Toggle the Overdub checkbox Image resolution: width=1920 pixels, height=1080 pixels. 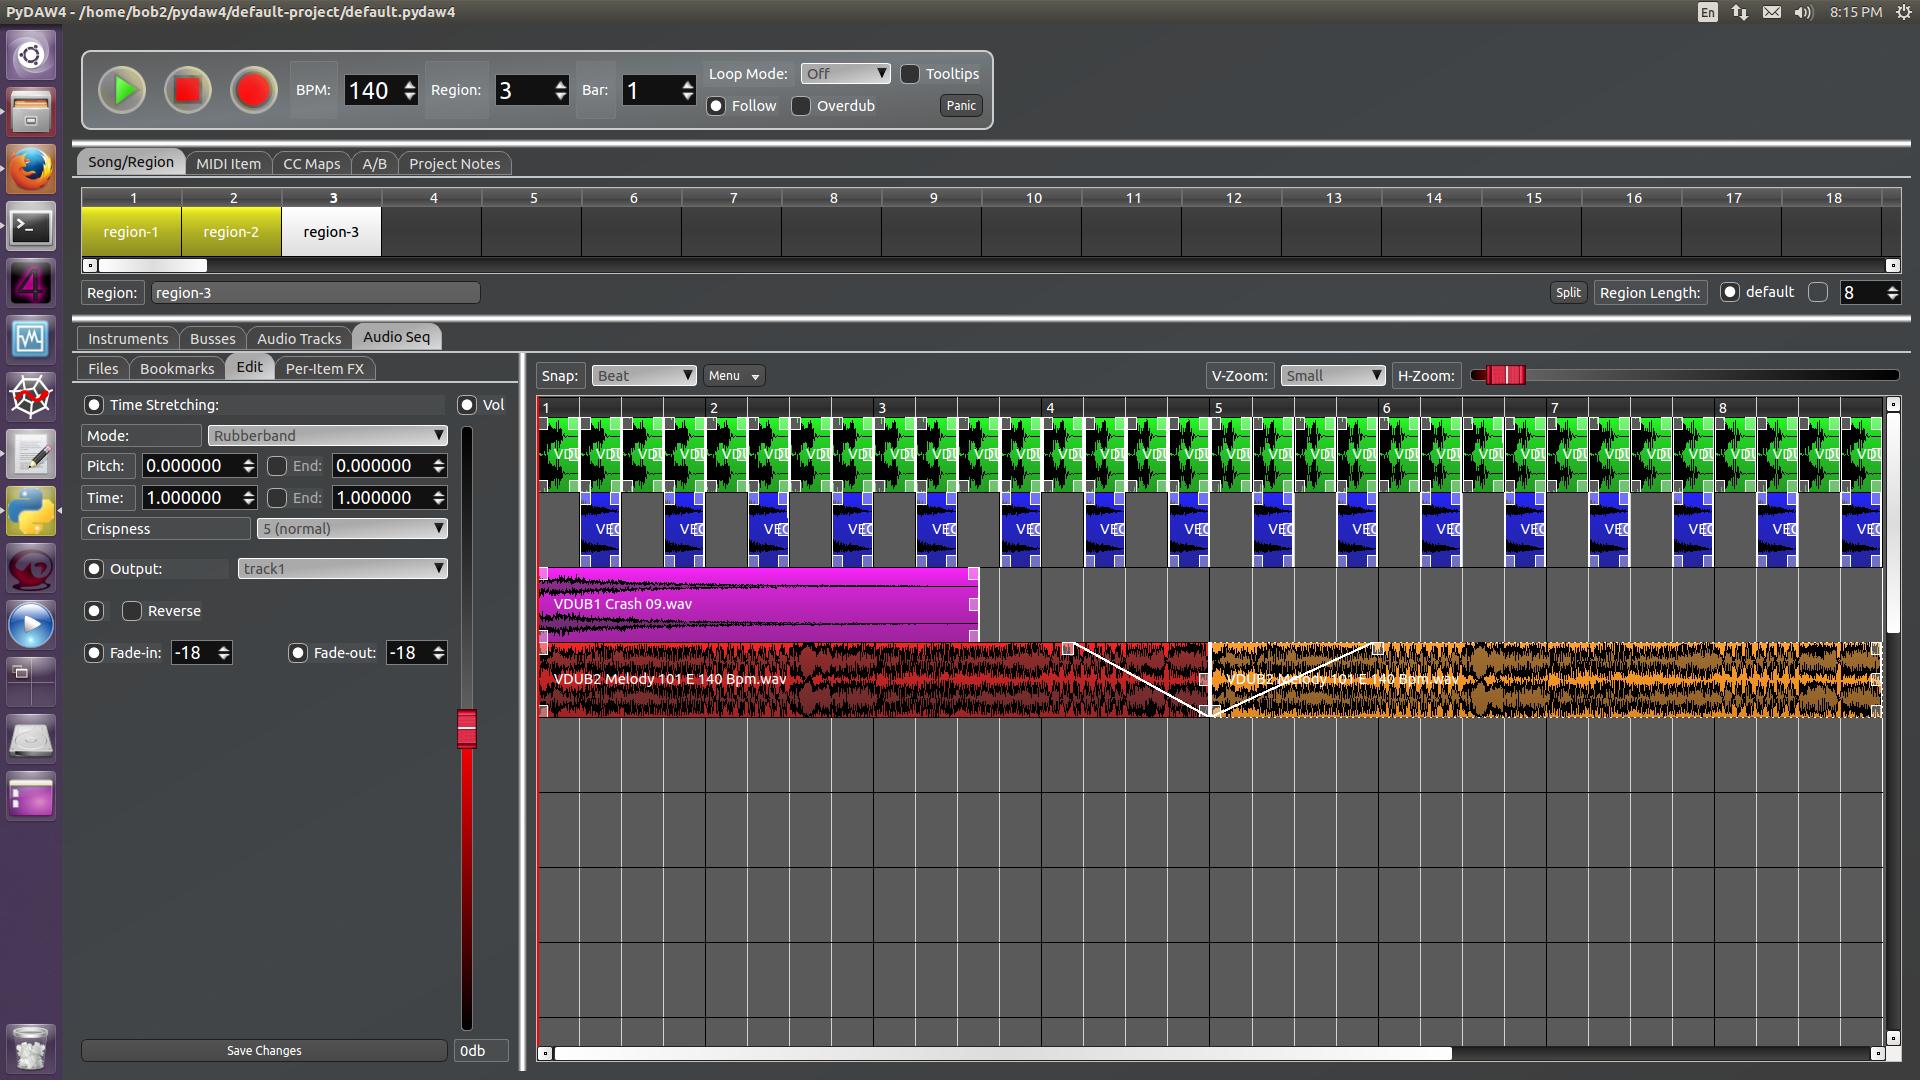coord(801,106)
